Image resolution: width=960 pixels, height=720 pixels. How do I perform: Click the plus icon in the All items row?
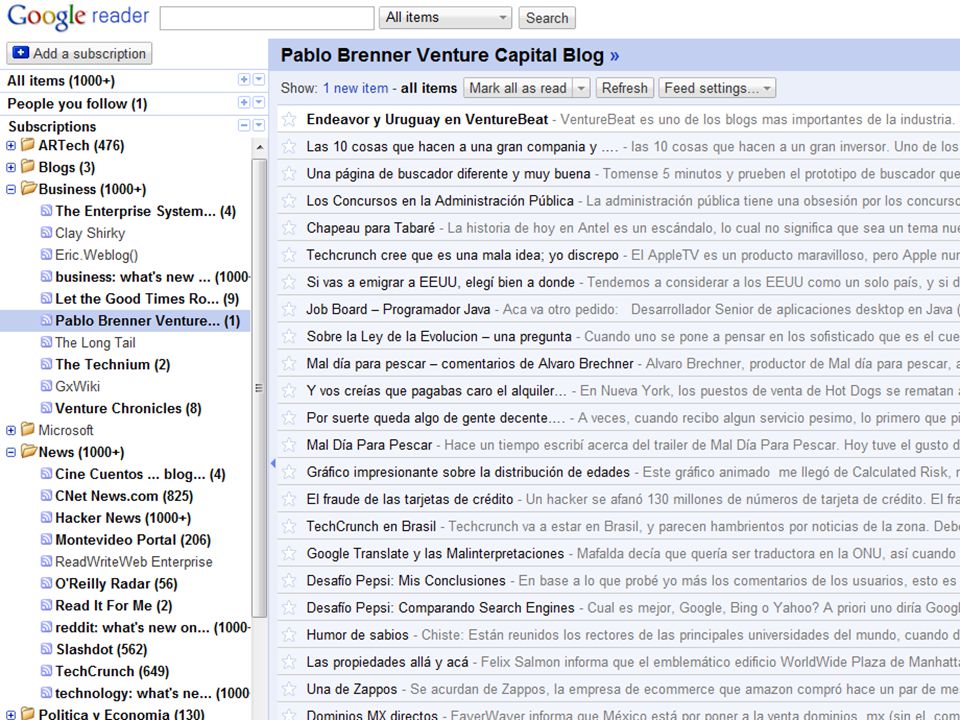tap(244, 80)
